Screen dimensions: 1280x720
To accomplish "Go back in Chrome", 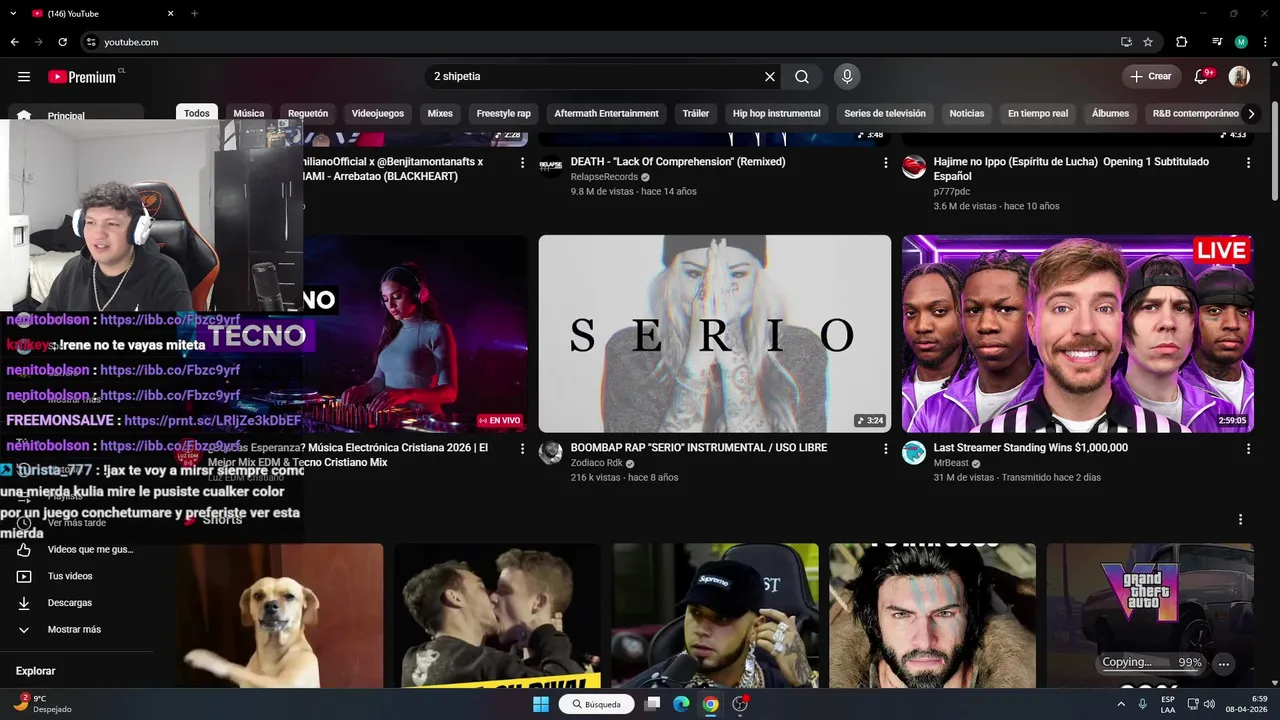I will [x=15, y=42].
